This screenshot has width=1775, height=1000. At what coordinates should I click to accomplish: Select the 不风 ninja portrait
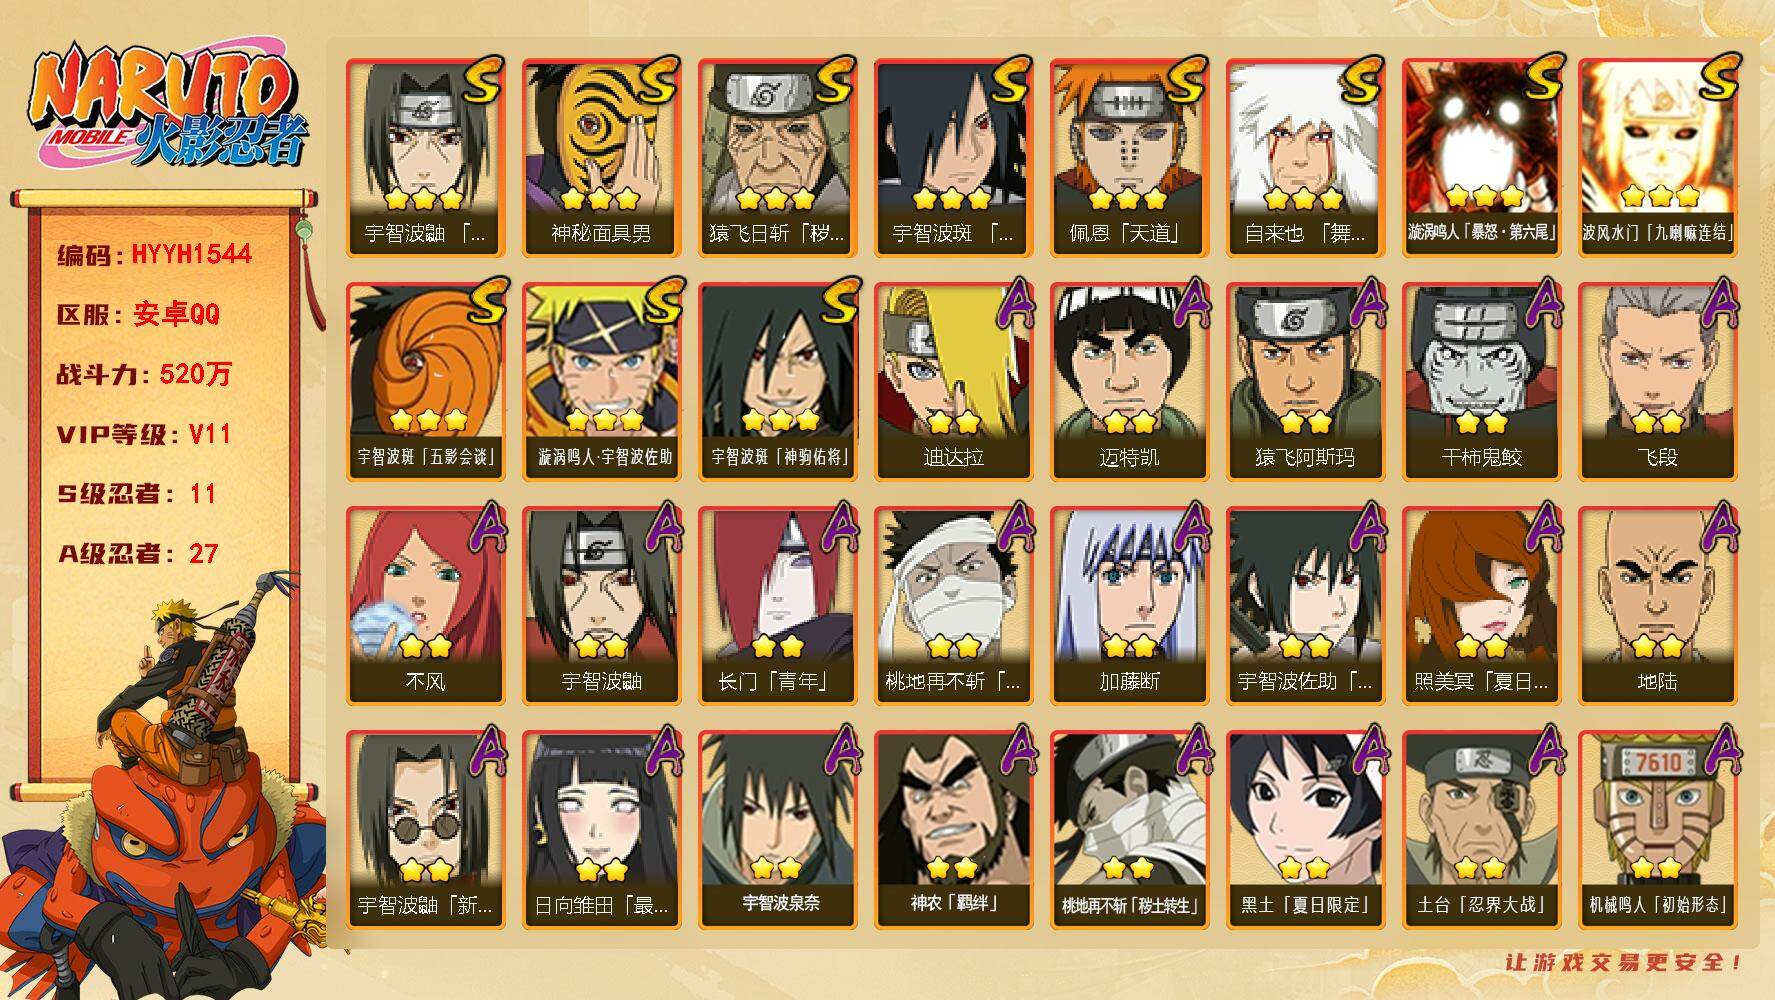(x=425, y=605)
